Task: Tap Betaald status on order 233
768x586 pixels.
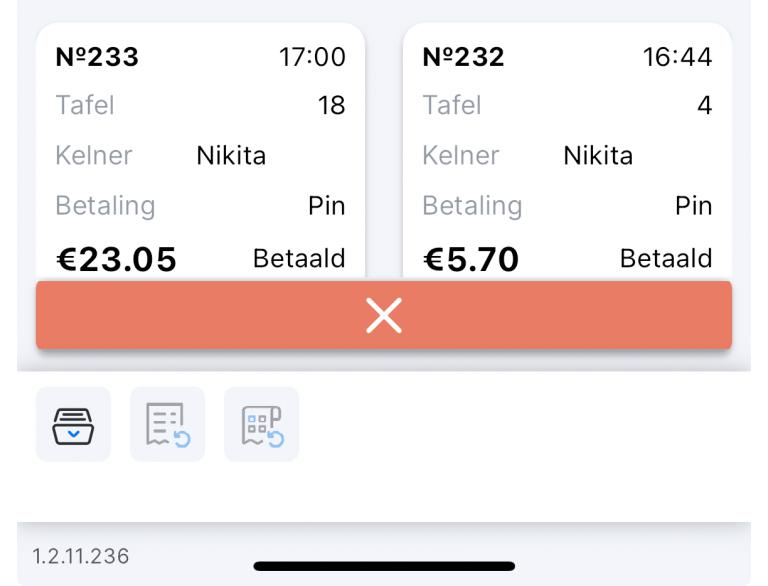Action: 299,258
